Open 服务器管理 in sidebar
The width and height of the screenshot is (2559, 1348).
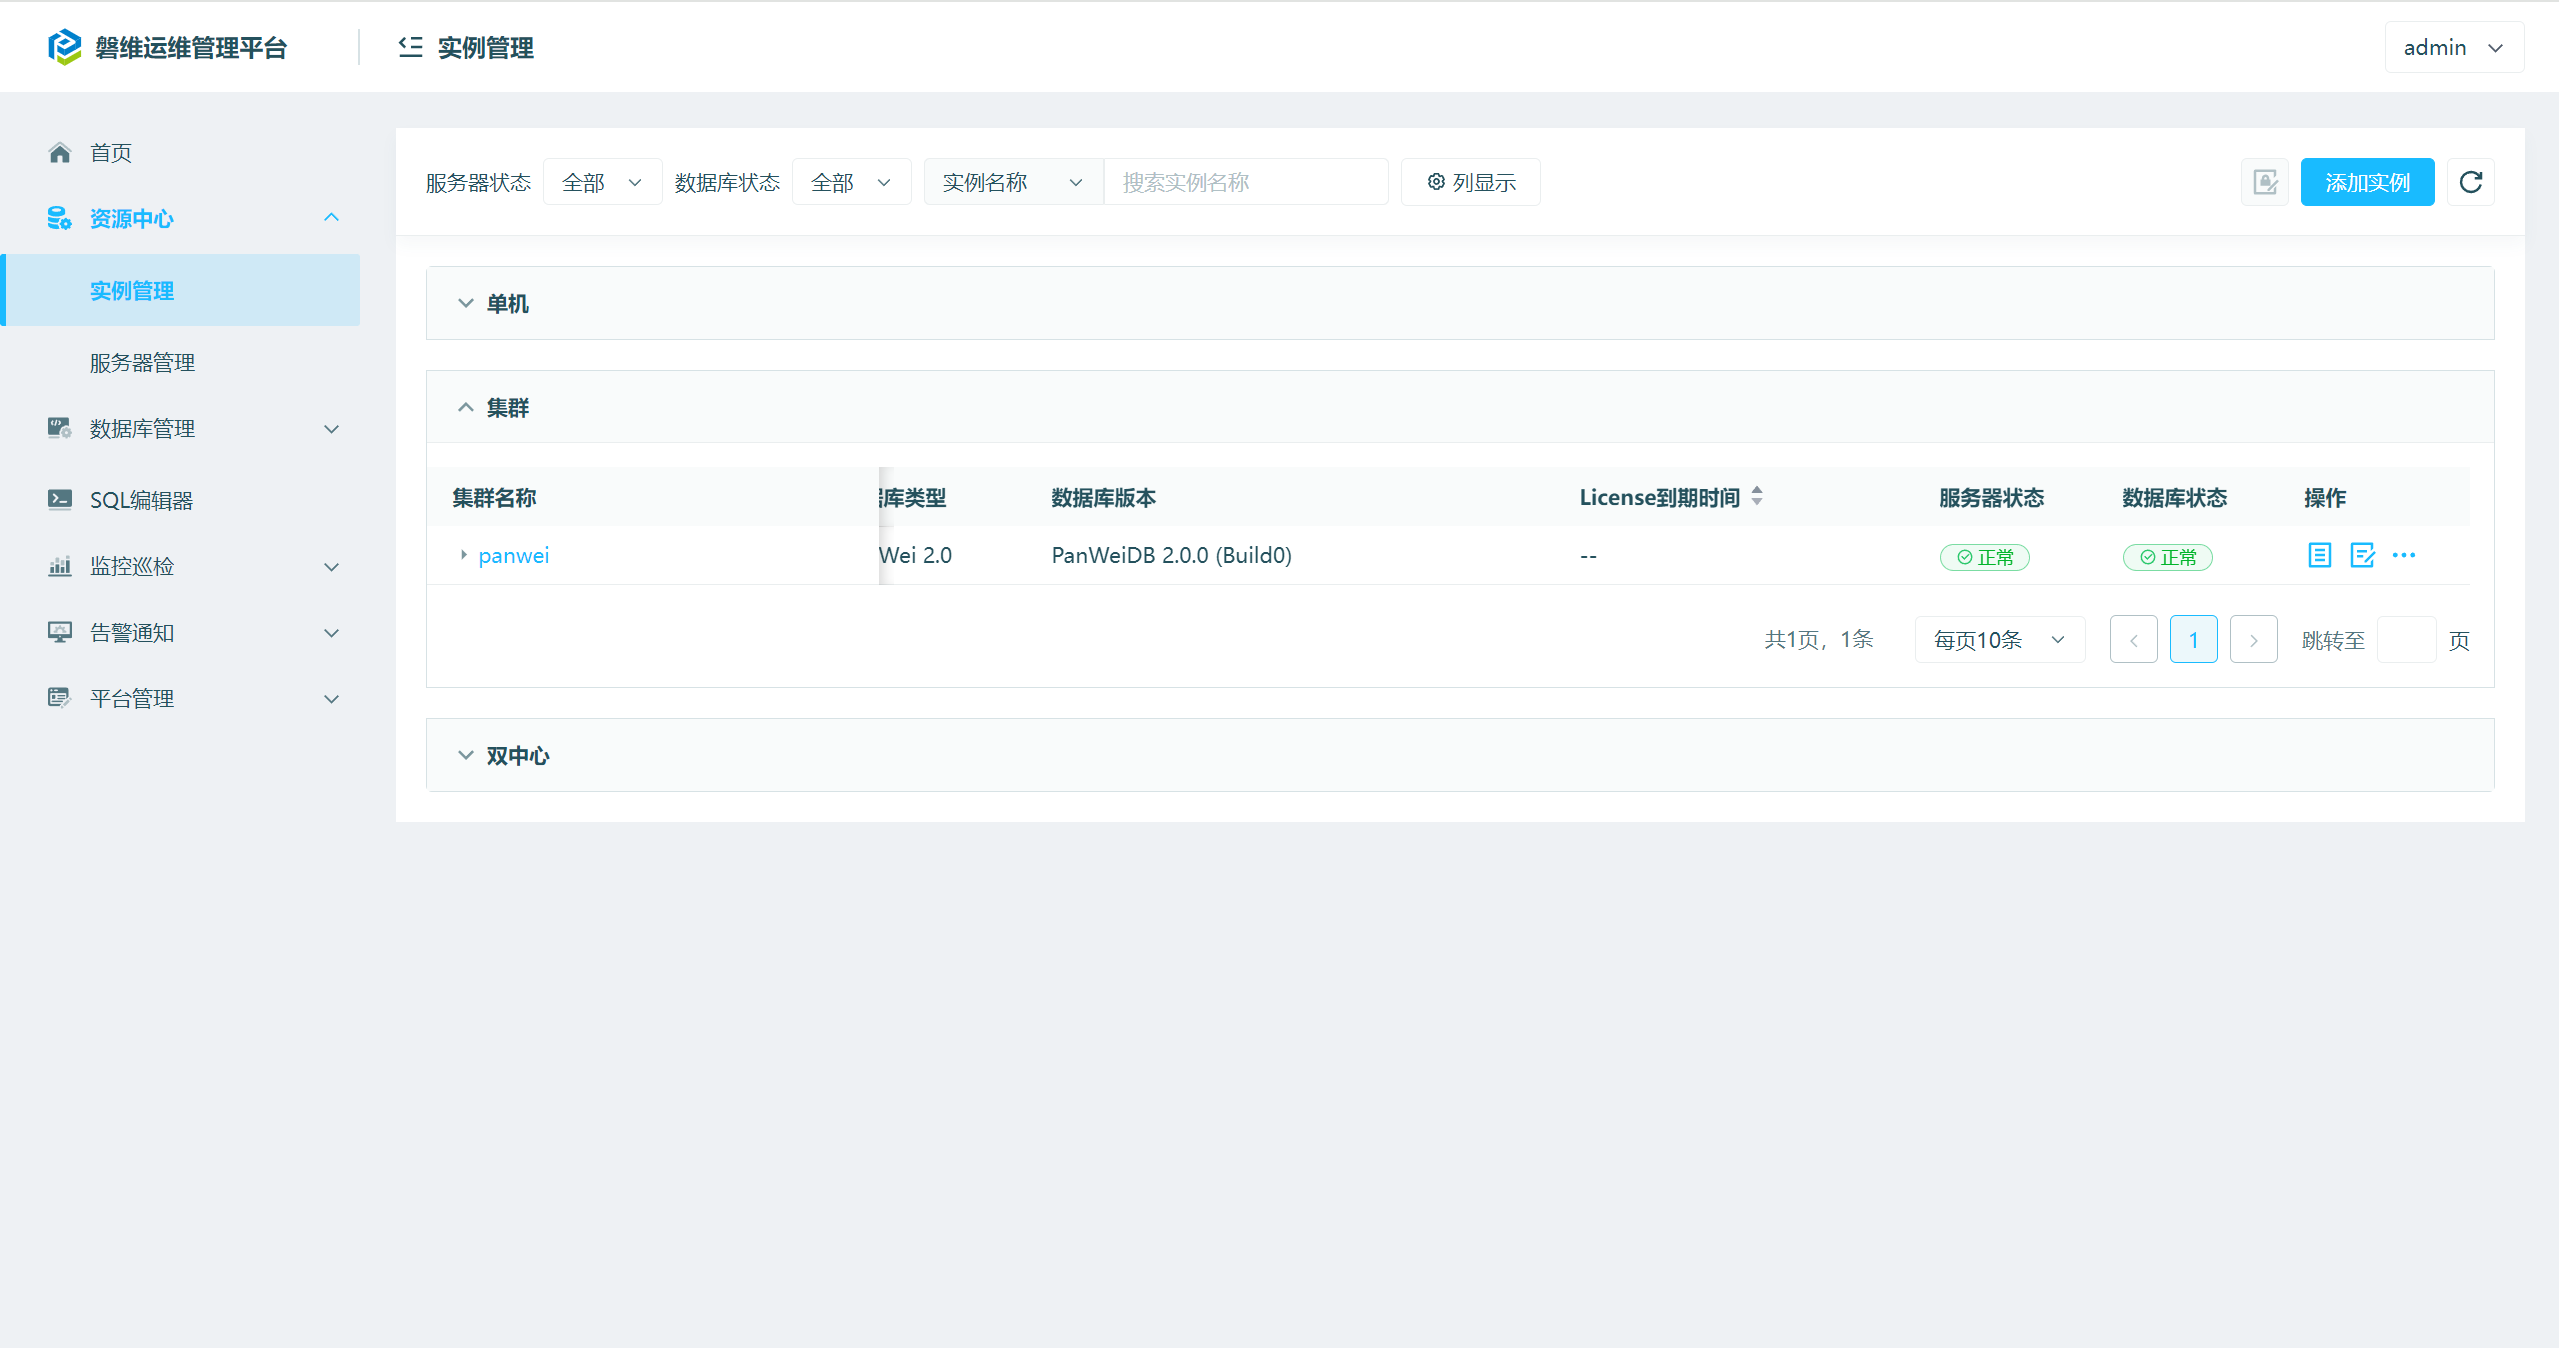(x=142, y=362)
